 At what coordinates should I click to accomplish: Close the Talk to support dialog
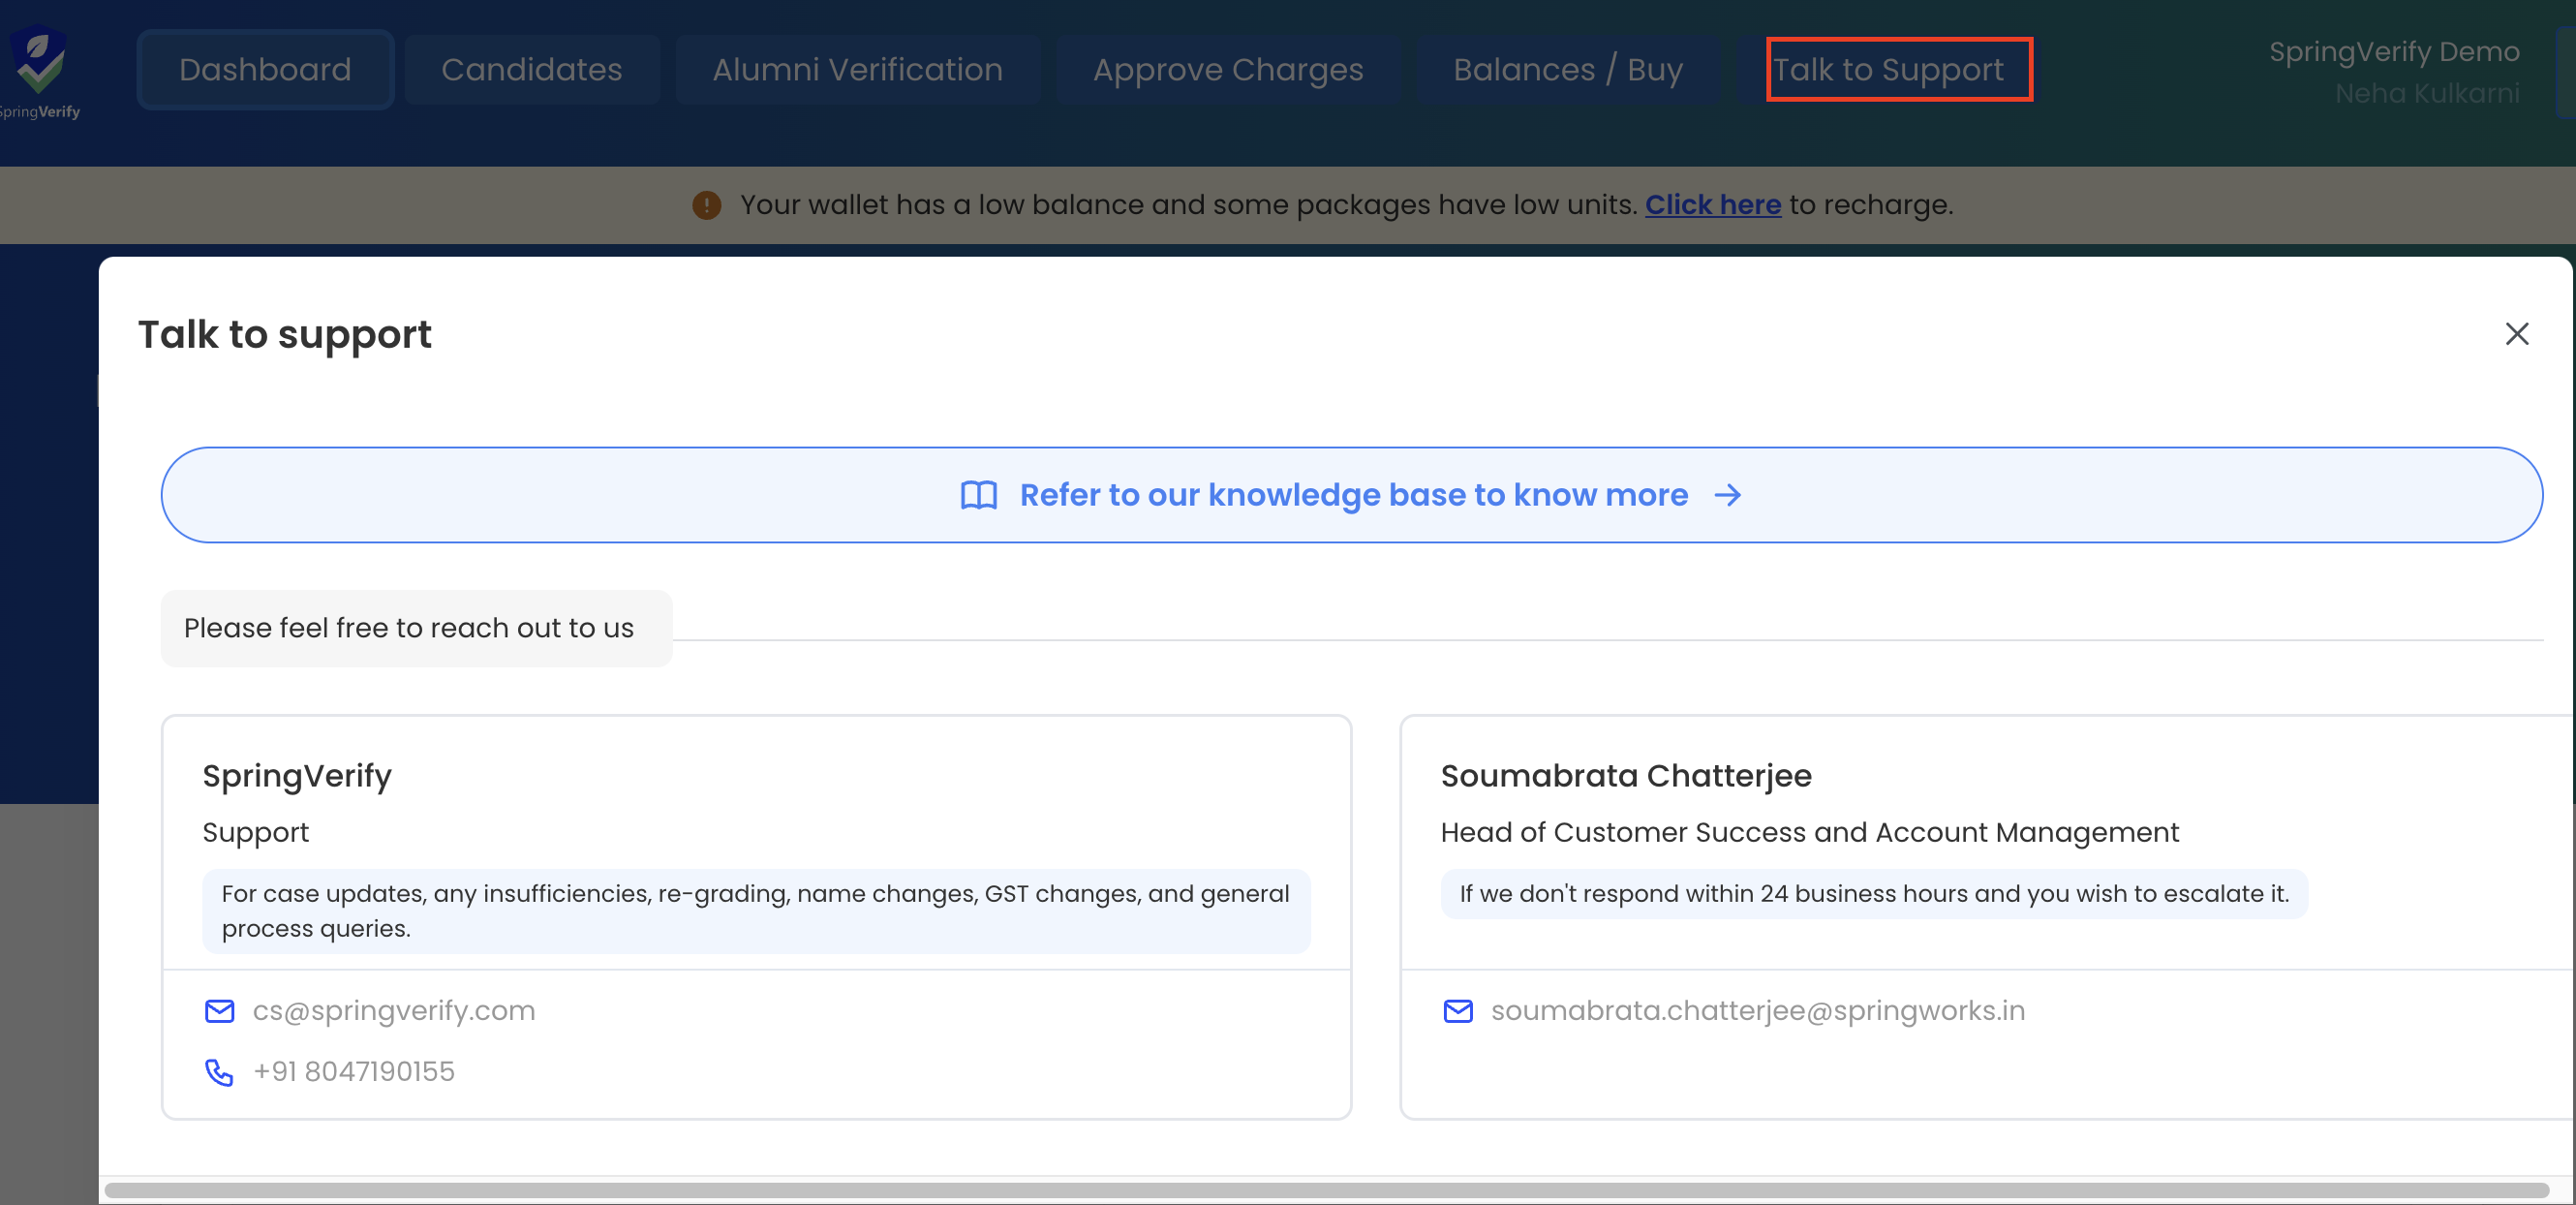2516,334
